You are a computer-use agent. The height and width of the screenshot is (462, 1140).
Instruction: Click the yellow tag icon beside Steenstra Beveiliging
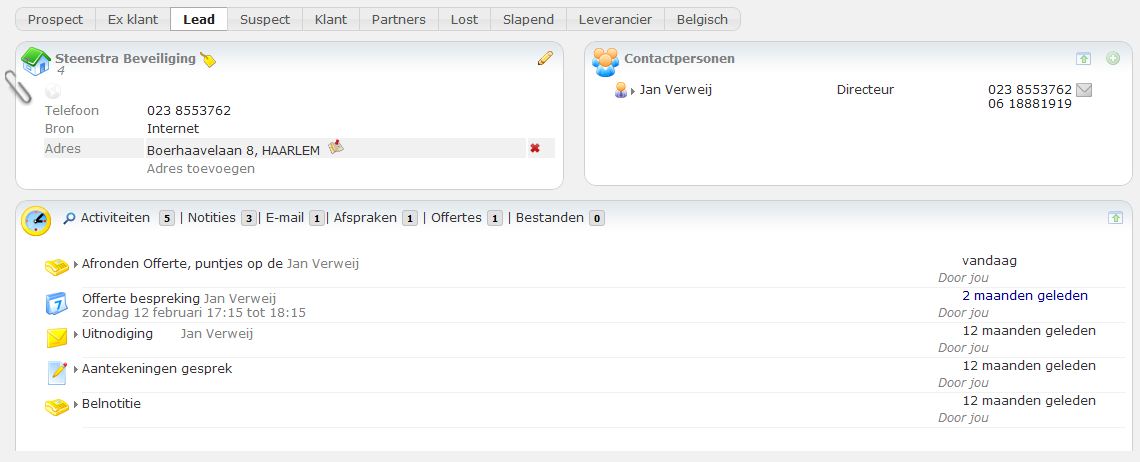pyautogui.click(x=208, y=60)
